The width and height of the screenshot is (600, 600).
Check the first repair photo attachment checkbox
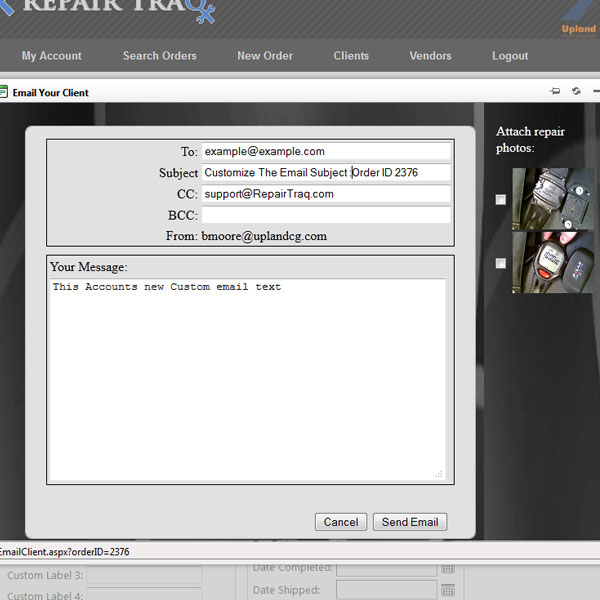click(x=501, y=199)
